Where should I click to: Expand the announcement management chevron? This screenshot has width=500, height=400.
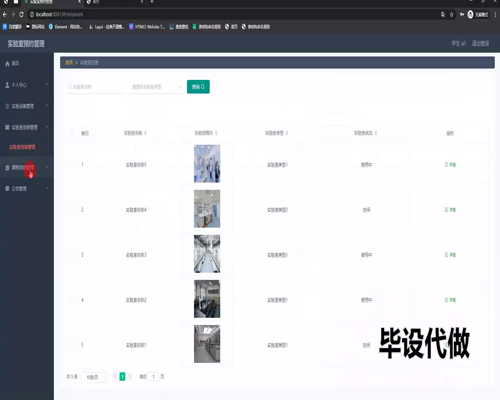tap(47, 188)
